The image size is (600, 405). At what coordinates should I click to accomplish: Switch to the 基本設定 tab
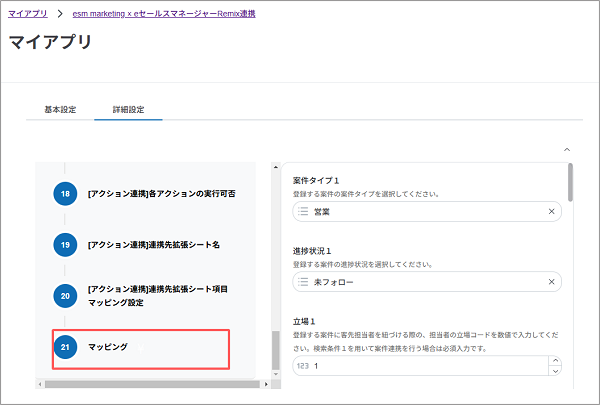pyautogui.click(x=60, y=109)
